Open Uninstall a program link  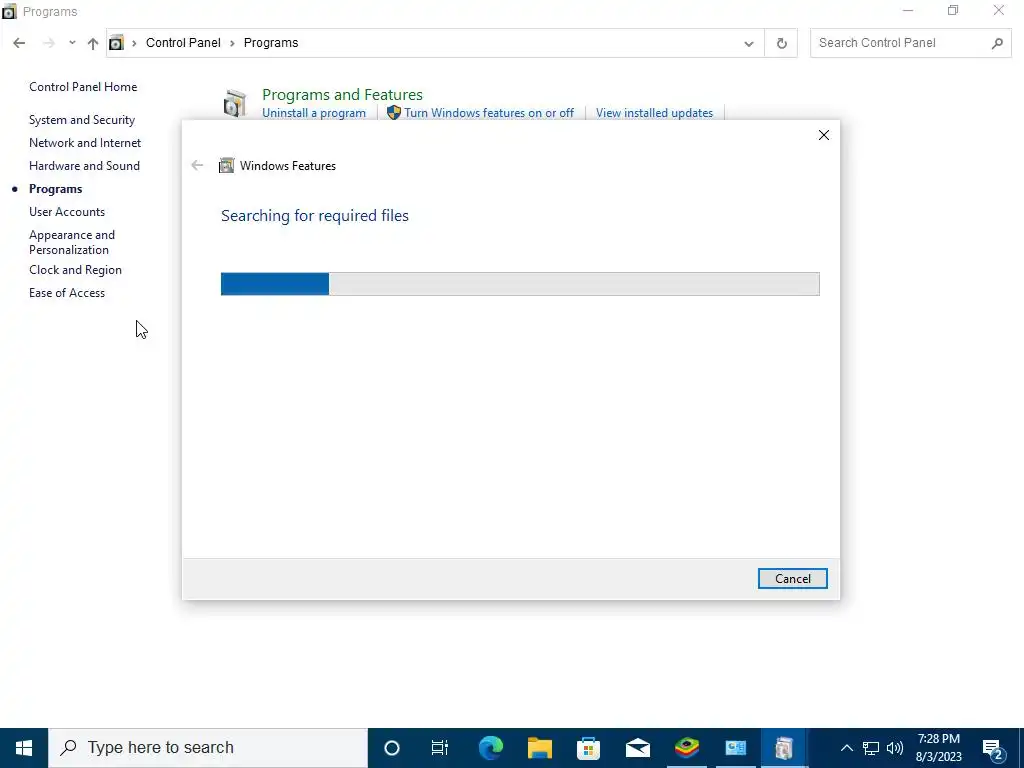tap(313, 113)
